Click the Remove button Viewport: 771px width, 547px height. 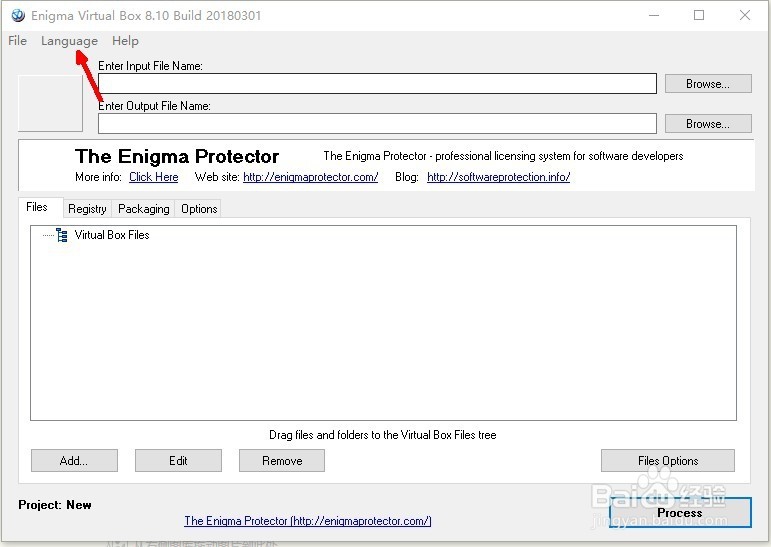pyautogui.click(x=282, y=460)
